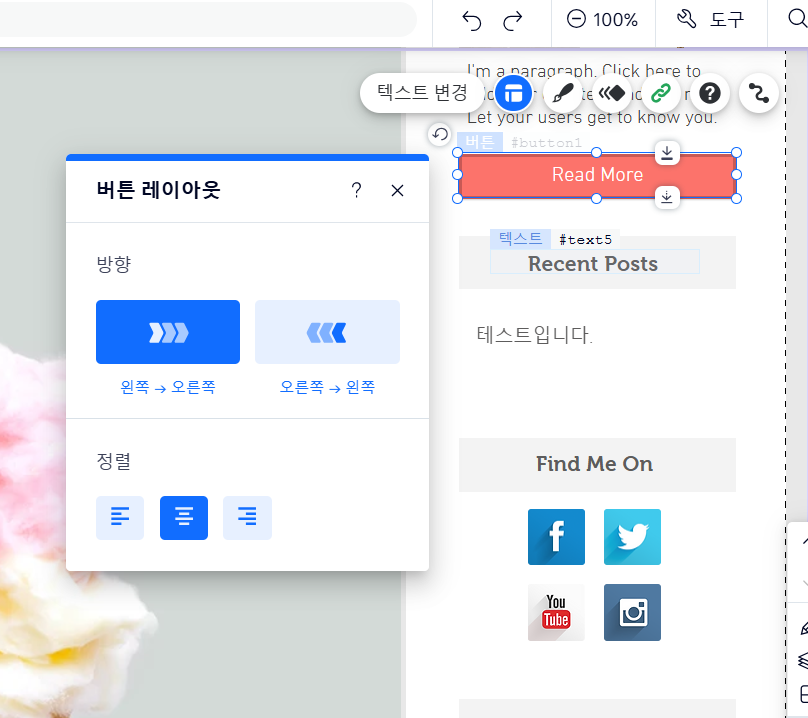Click the 텍스트 element label tag
Viewport: 808px width, 718px height.
(520, 239)
